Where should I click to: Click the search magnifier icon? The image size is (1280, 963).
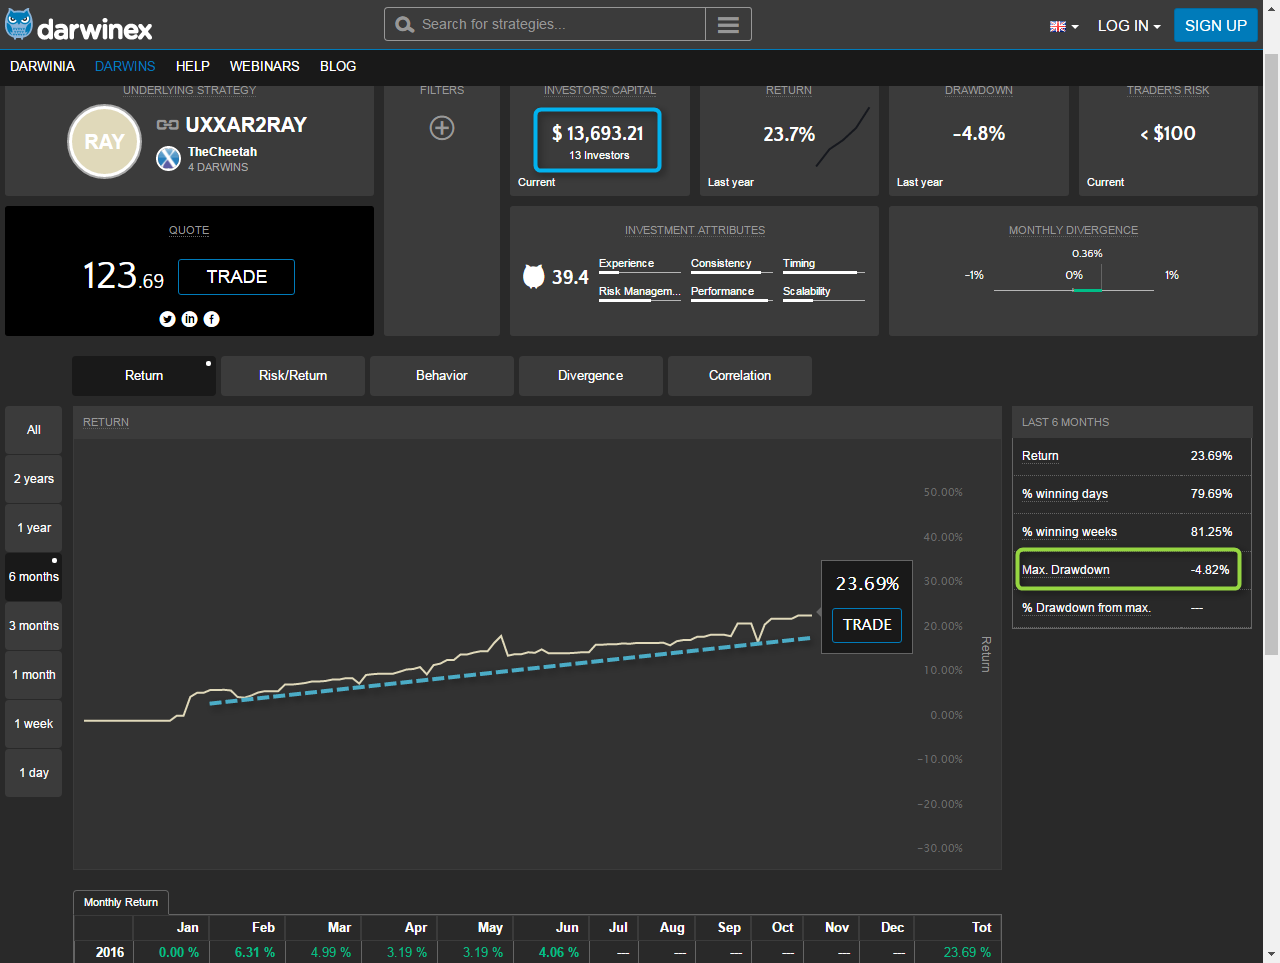(404, 25)
